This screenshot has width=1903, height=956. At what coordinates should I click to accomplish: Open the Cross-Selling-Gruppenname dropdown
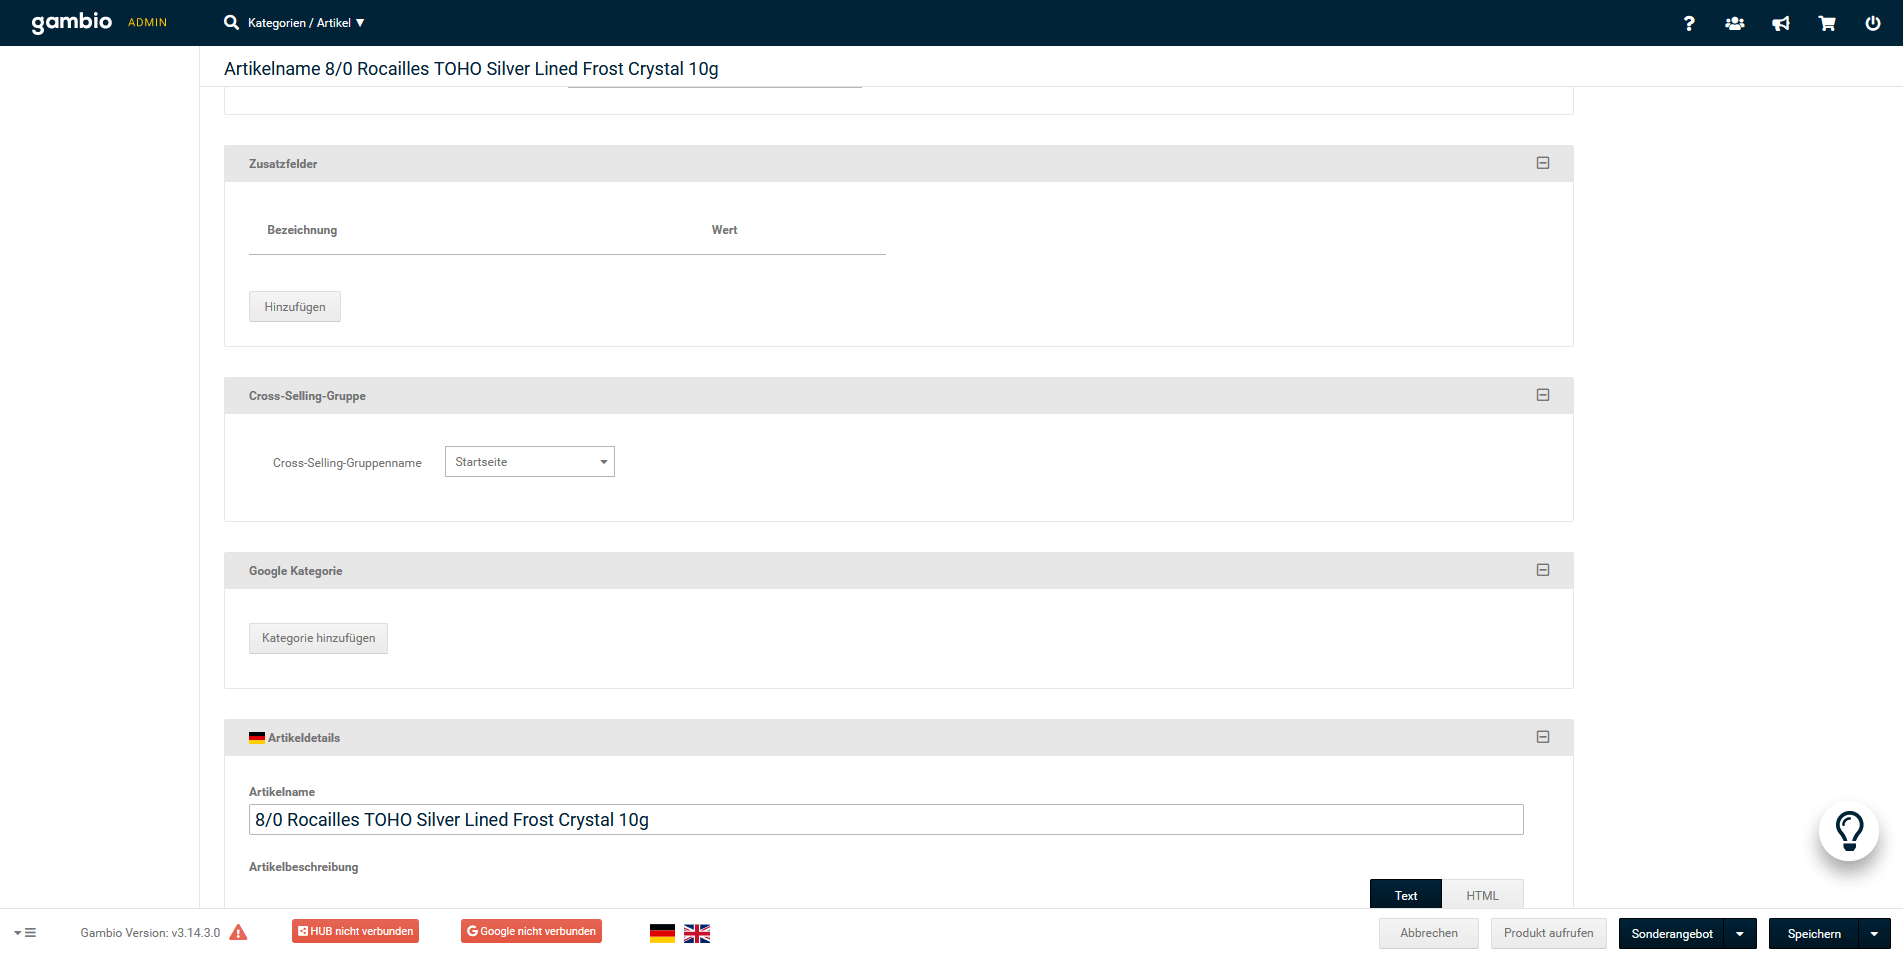[529, 462]
